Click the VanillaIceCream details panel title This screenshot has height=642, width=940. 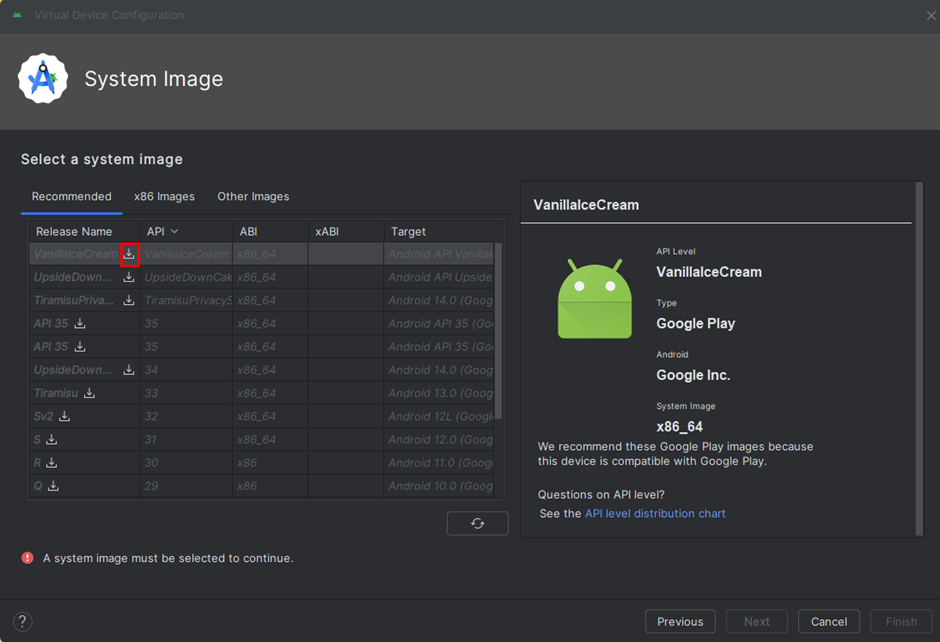(x=586, y=205)
